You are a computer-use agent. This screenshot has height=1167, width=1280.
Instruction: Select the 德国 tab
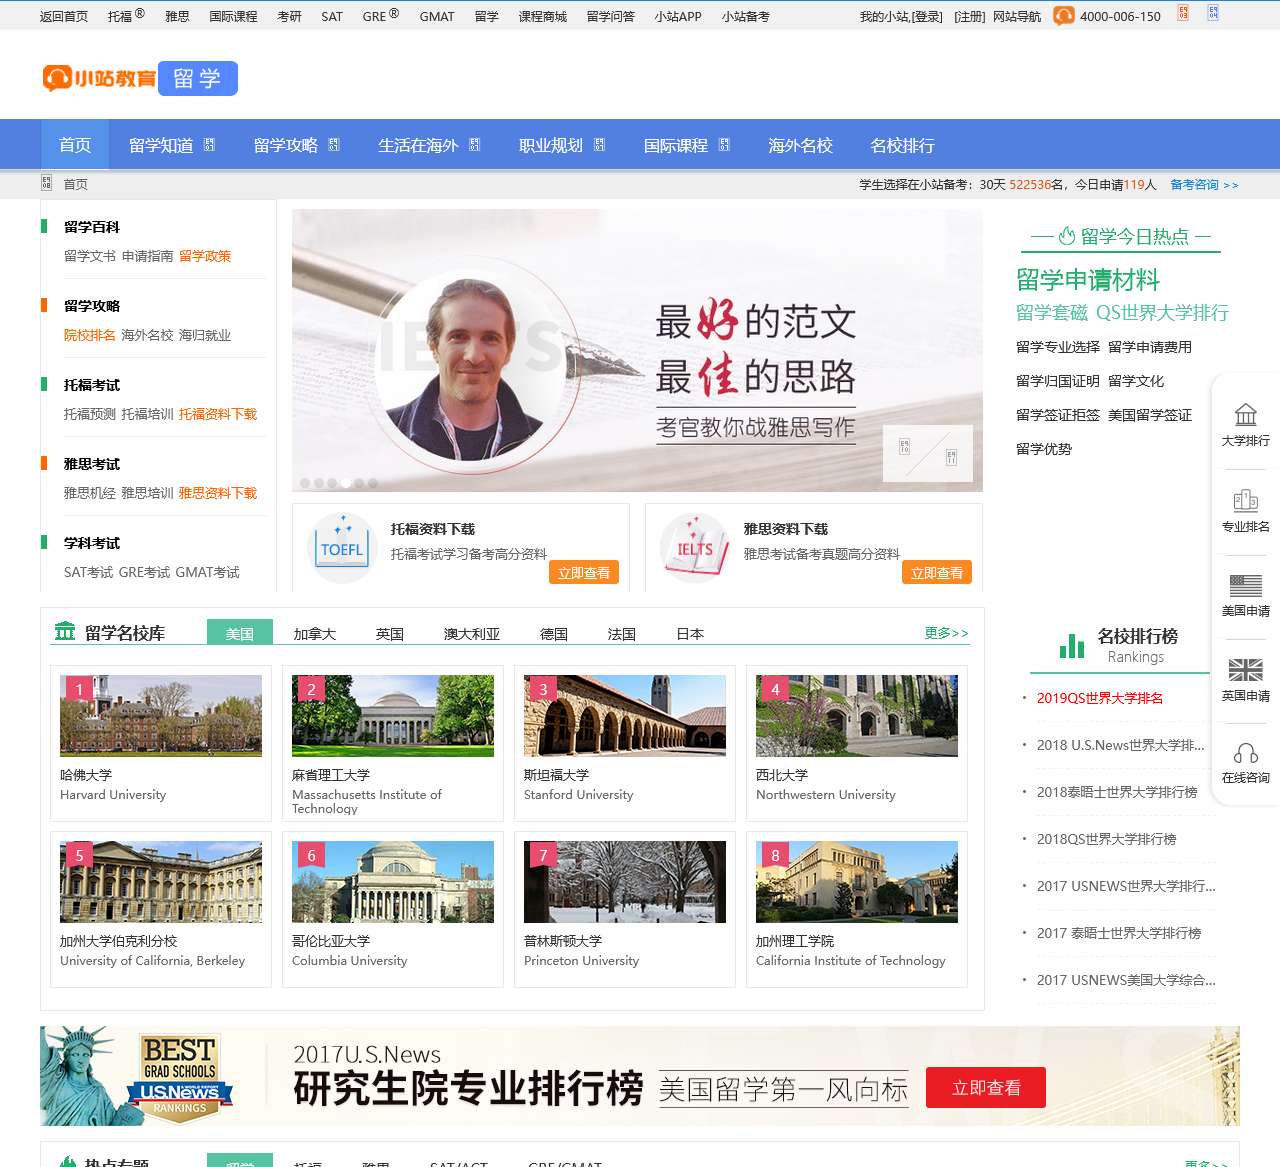click(x=554, y=634)
